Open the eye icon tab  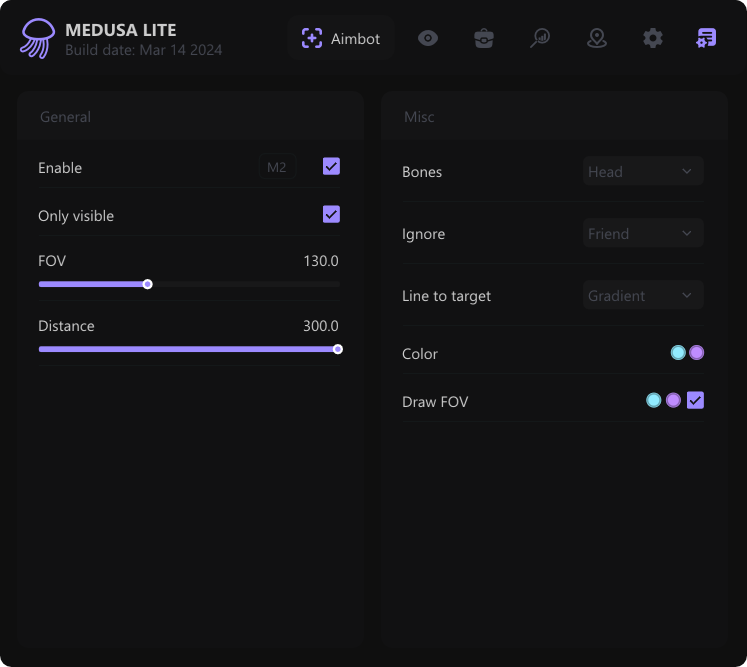[x=428, y=39]
